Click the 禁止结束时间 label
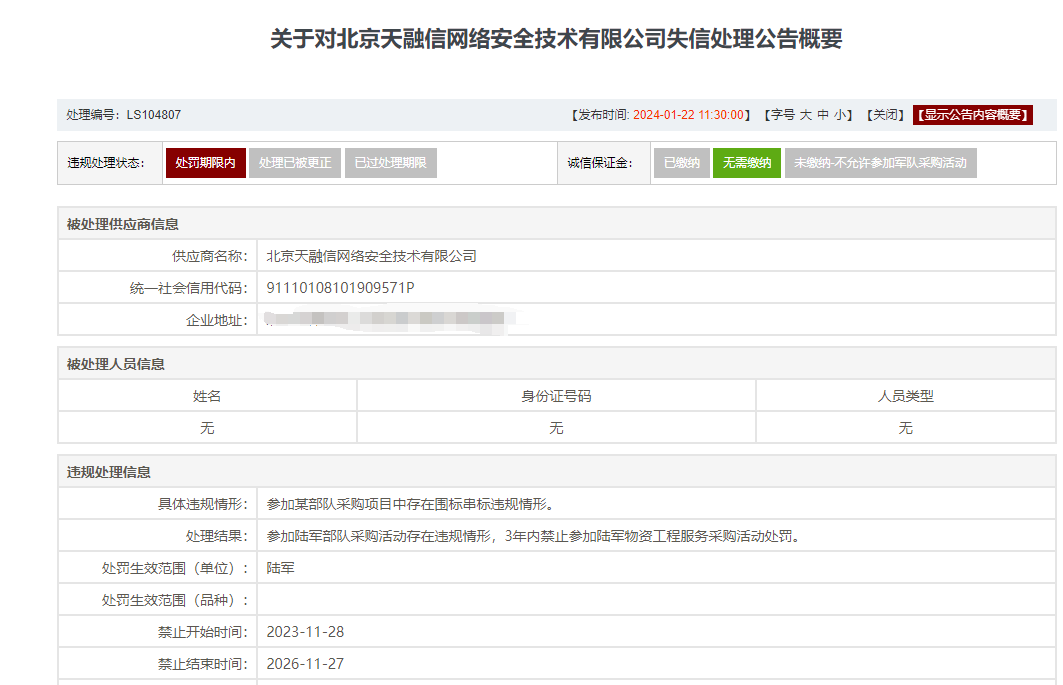 pyautogui.click(x=203, y=663)
